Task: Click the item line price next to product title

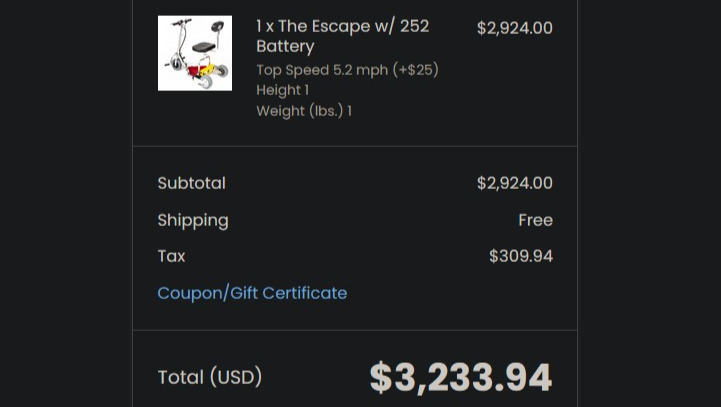Action: click(514, 28)
